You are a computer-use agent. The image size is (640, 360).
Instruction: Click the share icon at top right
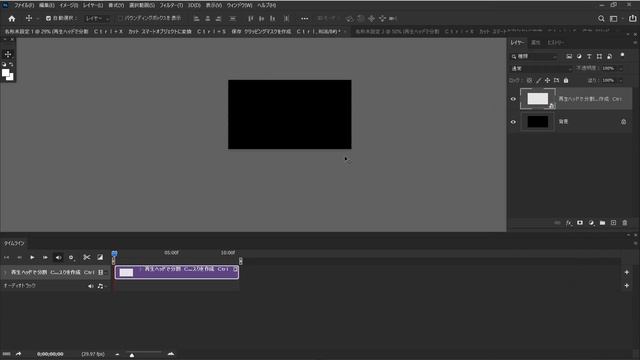point(632,18)
